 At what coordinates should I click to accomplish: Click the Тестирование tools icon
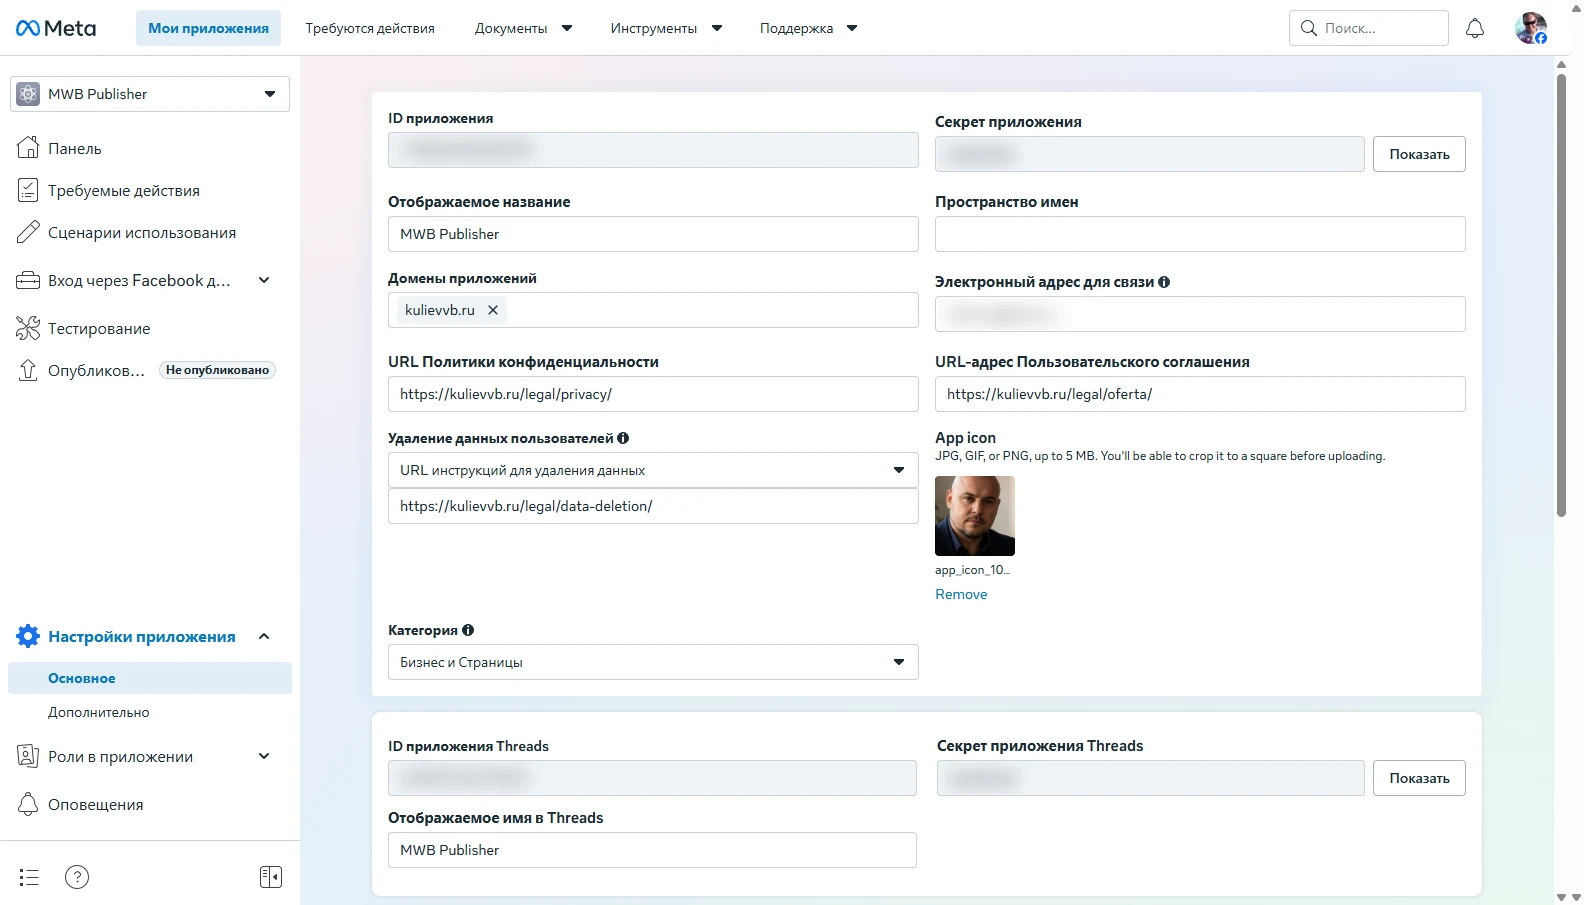tap(28, 328)
